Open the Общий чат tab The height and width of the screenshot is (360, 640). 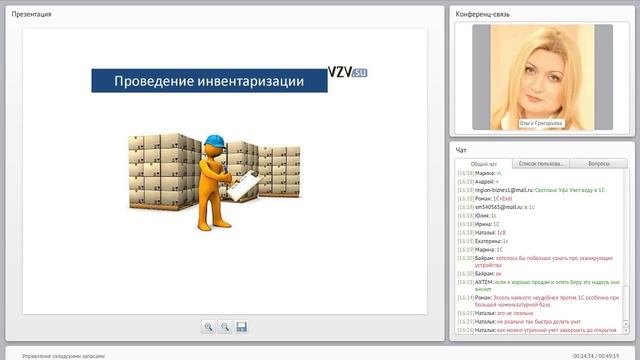[484, 164]
